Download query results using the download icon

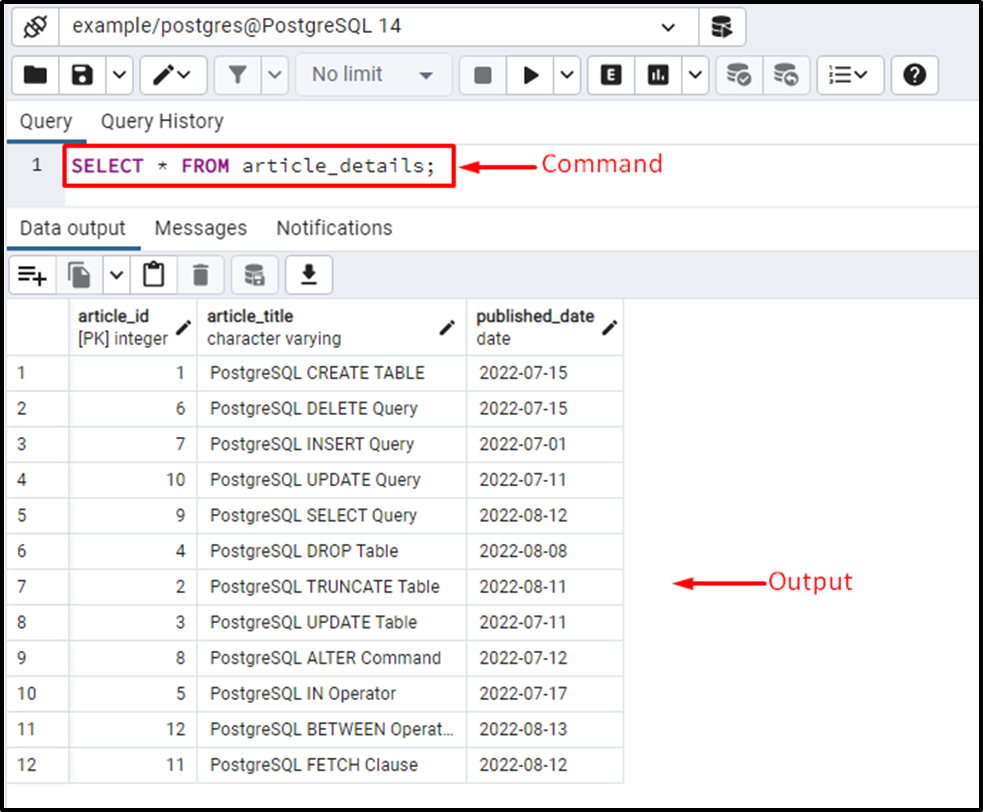coord(308,274)
